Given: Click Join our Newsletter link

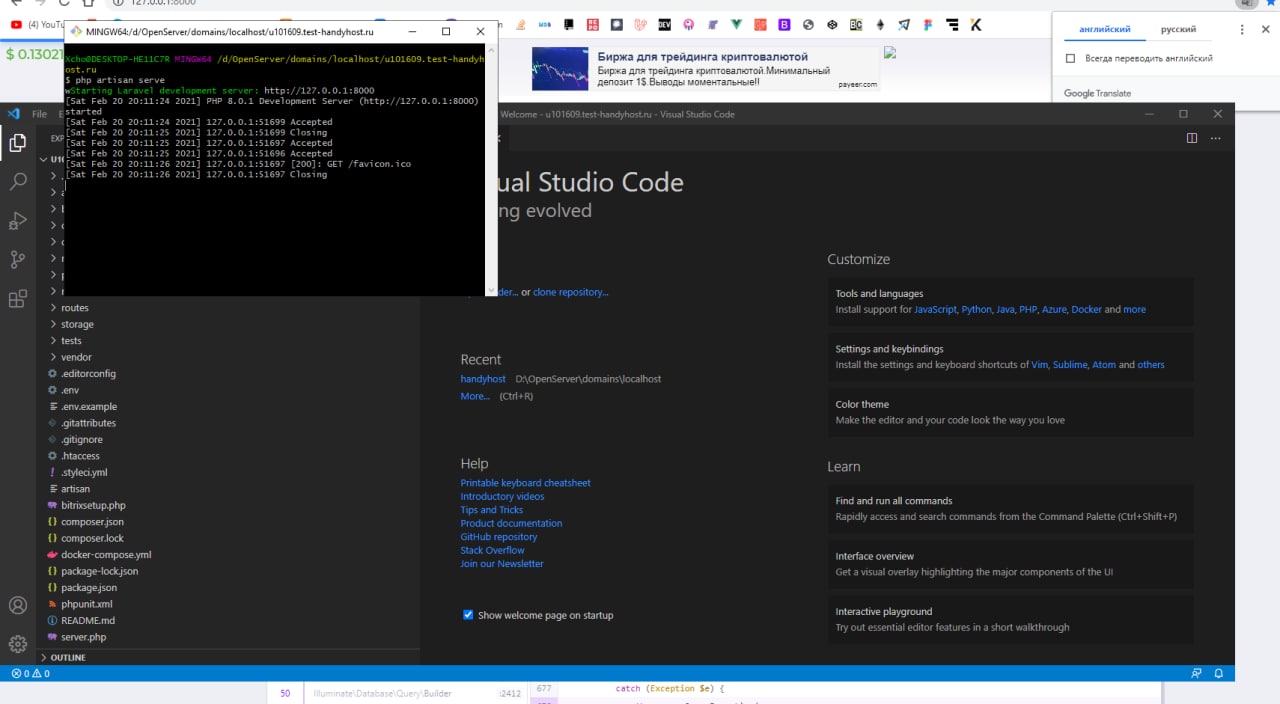Looking at the screenshot, I should click(x=502, y=564).
